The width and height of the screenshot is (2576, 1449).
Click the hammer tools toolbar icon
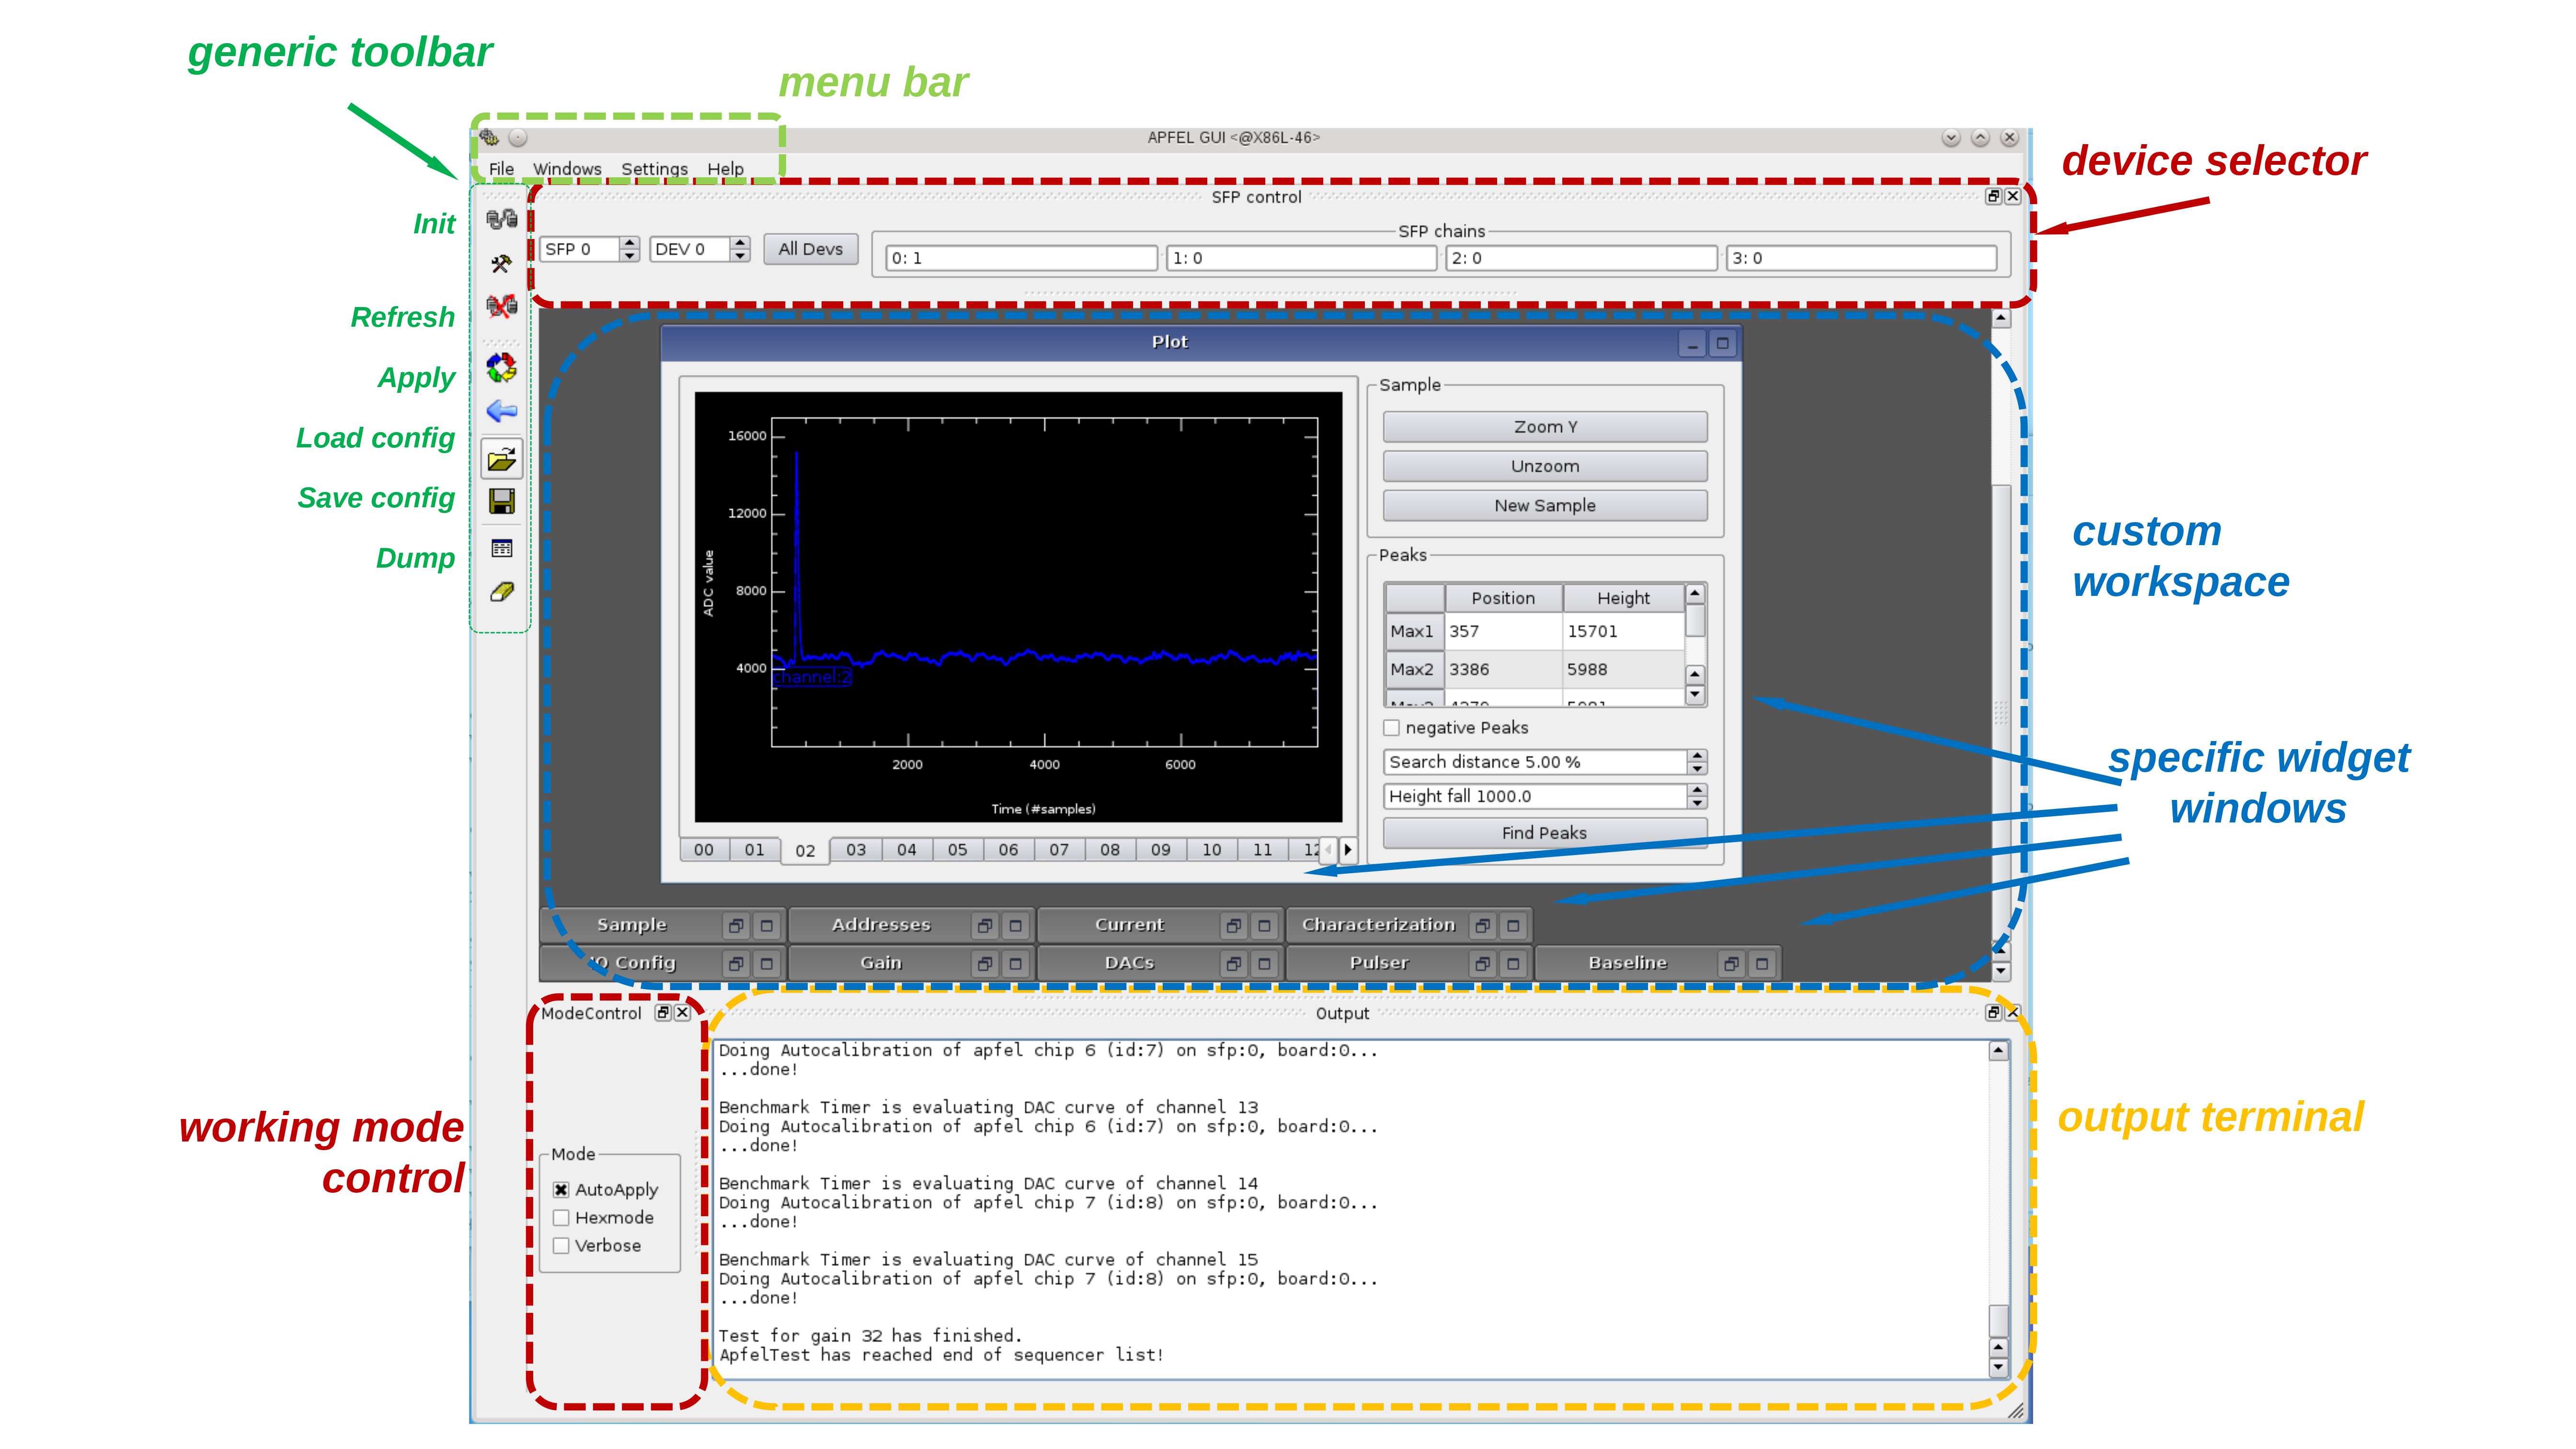coord(501,264)
